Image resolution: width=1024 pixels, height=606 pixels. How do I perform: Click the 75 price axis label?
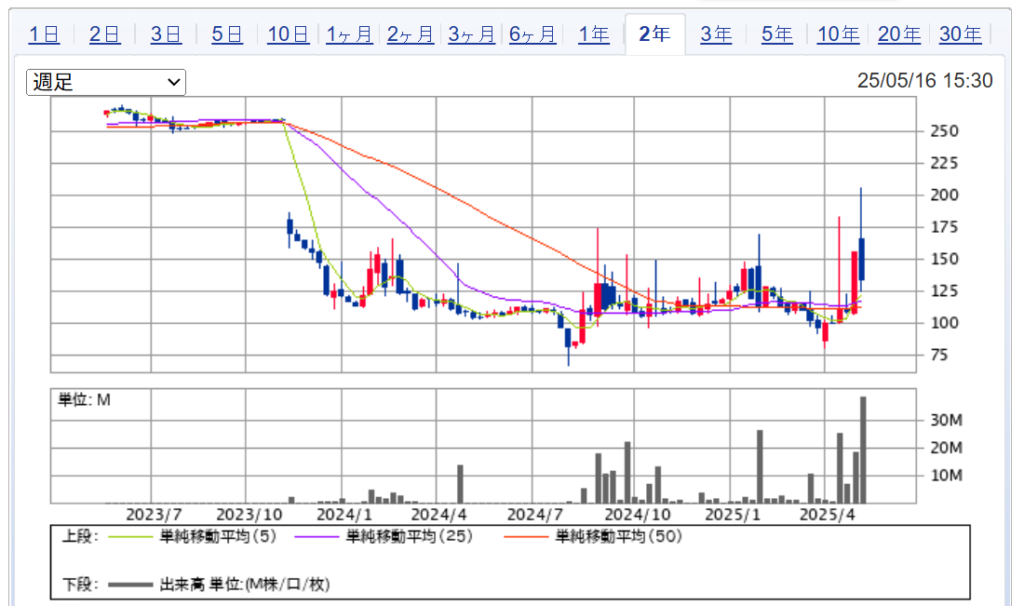[939, 355]
